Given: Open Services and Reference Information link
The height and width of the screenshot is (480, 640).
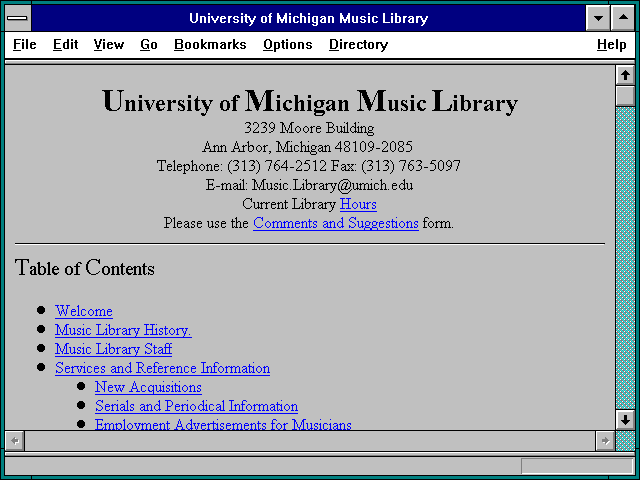Looking at the screenshot, I should 162,368.
